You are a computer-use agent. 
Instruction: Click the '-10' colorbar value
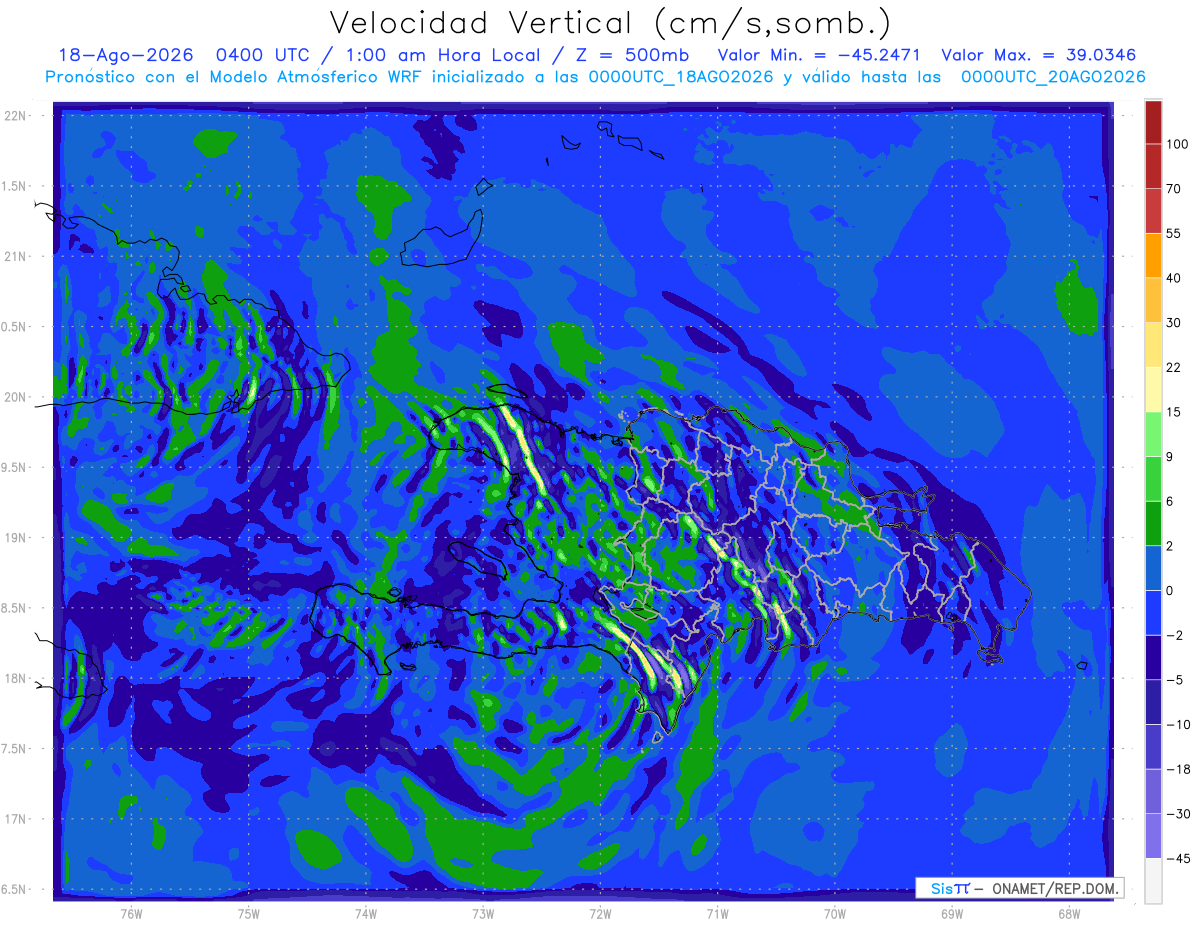[x=1178, y=724]
